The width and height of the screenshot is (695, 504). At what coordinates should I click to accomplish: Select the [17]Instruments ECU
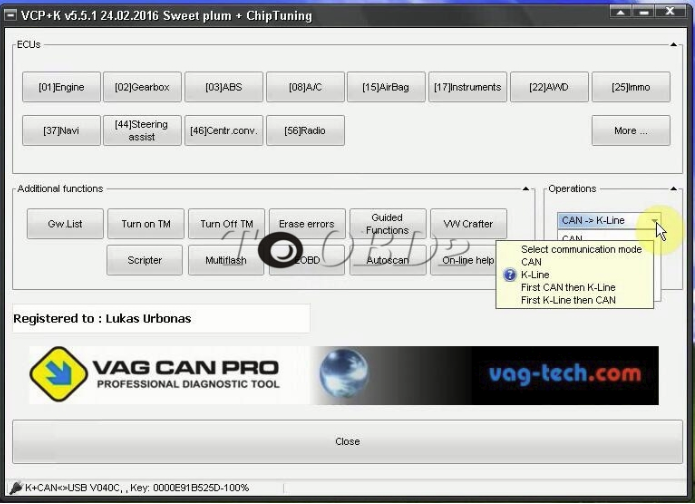(x=468, y=87)
